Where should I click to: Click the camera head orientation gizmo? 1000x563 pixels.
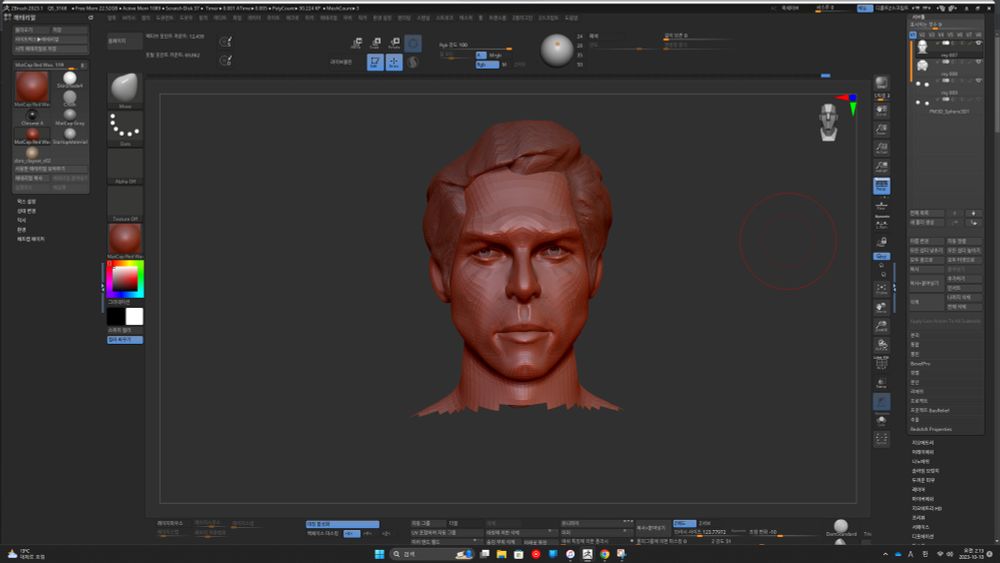point(829,121)
